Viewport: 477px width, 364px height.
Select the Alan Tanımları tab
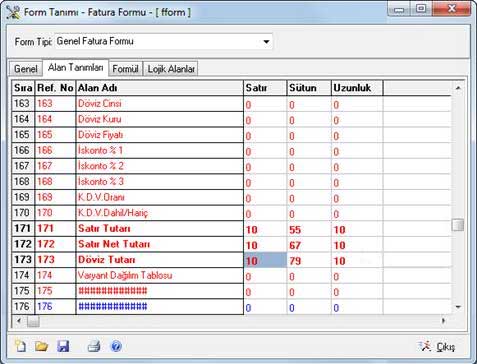(x=75, y=68)
